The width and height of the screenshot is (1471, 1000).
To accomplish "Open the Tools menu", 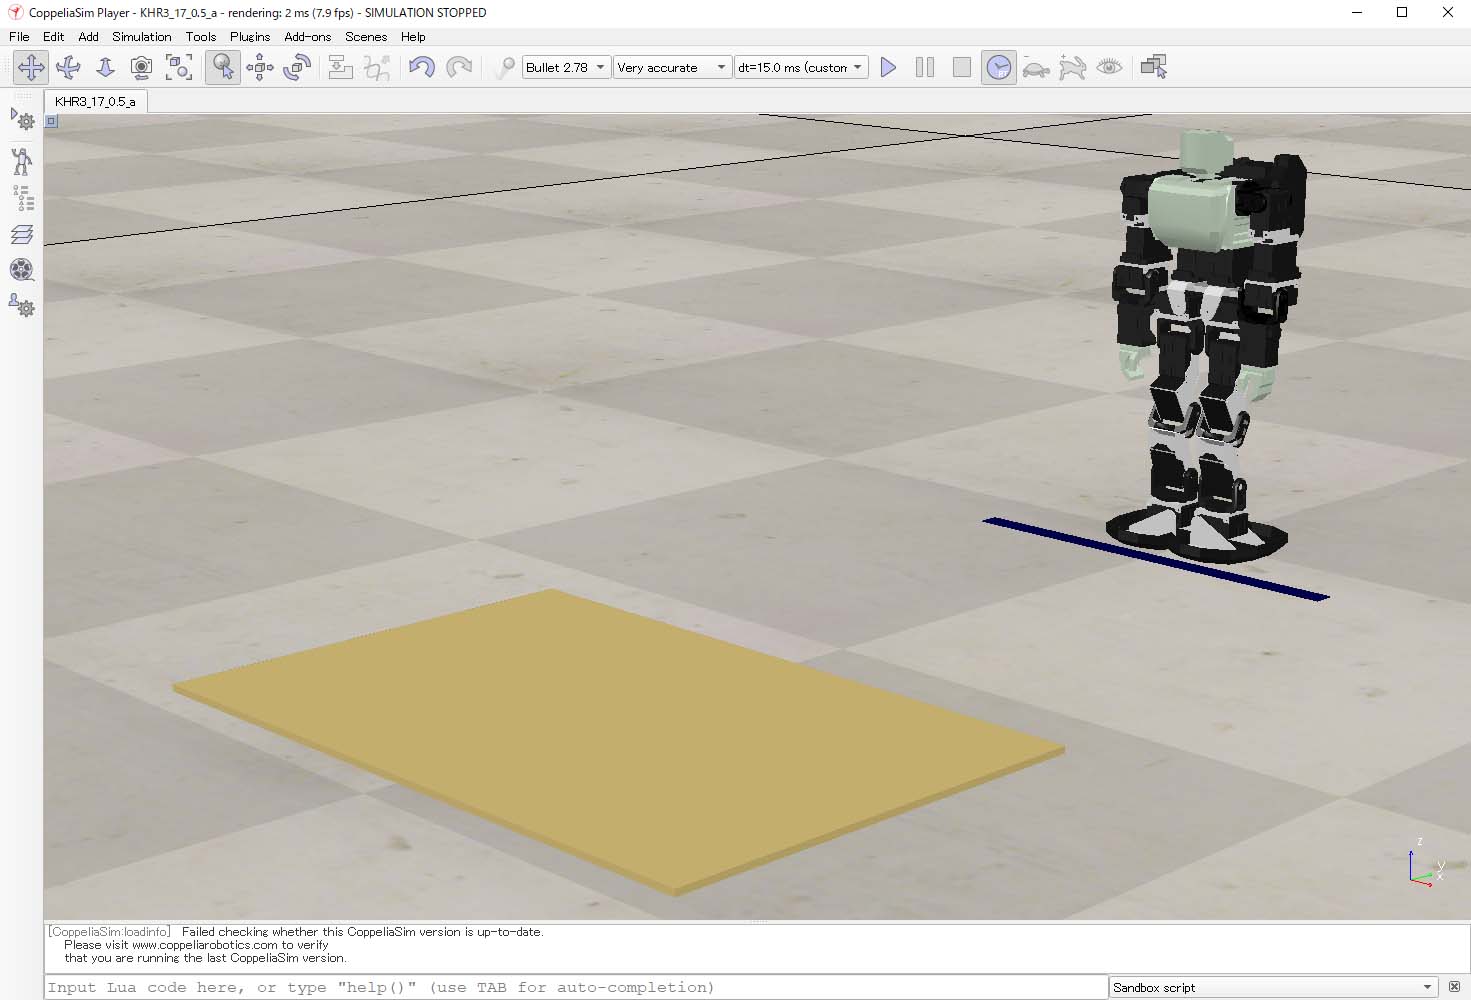I will pyautogui.click(x=200, y=36).
